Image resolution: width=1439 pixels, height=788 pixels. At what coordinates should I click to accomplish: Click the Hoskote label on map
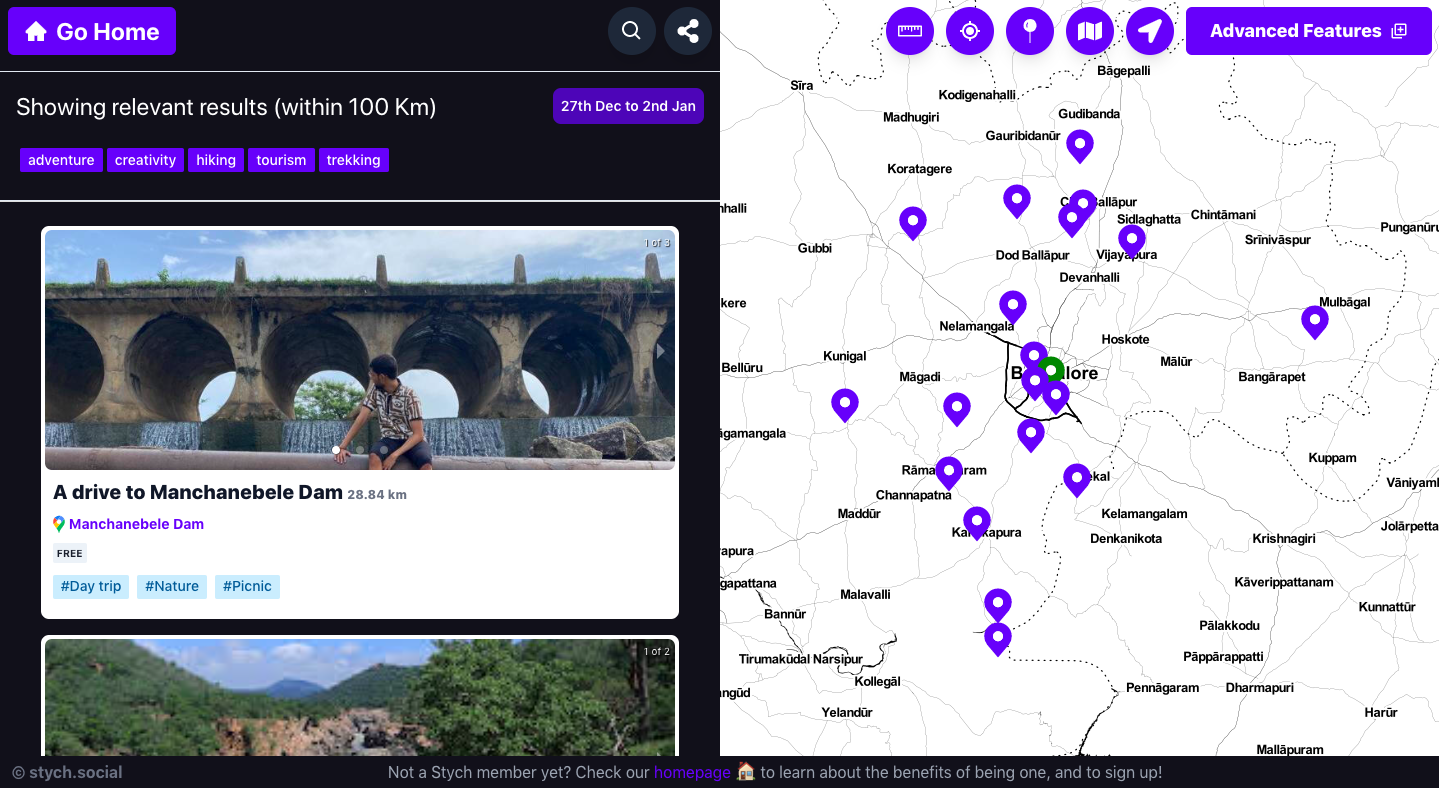click(1125, 339)
